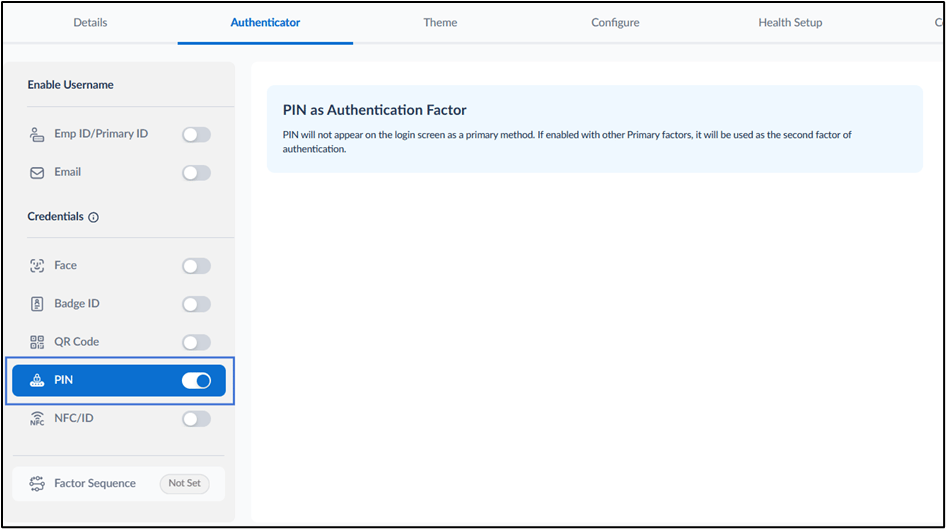Select the Email label

click(x=68, y=172)
